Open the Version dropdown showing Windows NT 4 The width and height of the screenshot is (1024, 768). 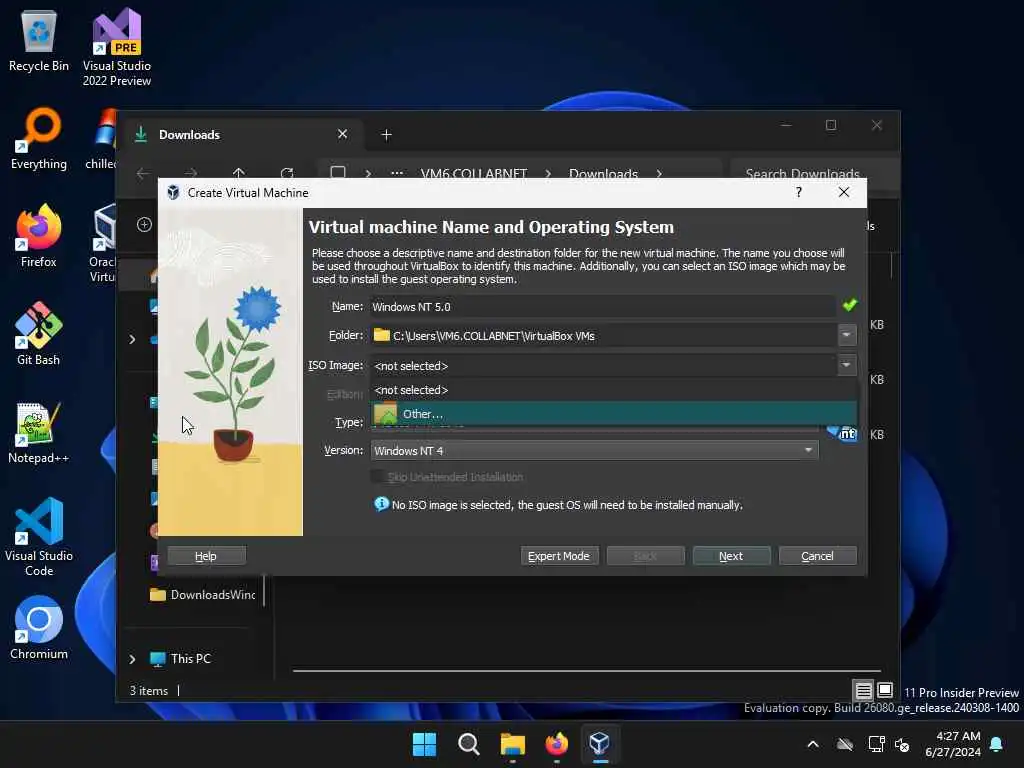point(594,451)
